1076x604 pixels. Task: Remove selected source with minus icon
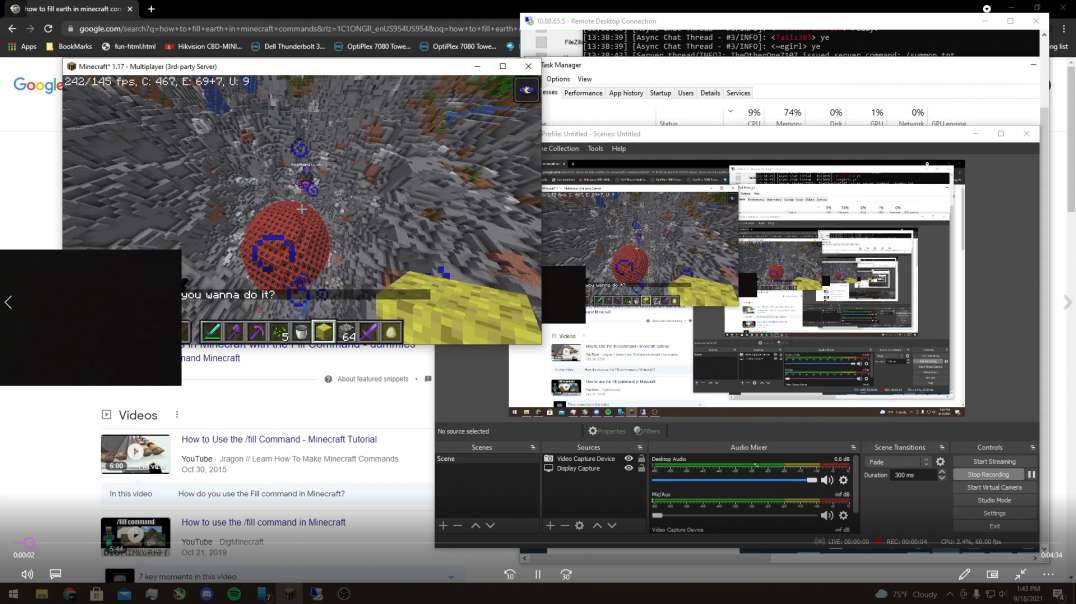click(x=564, y=526)
